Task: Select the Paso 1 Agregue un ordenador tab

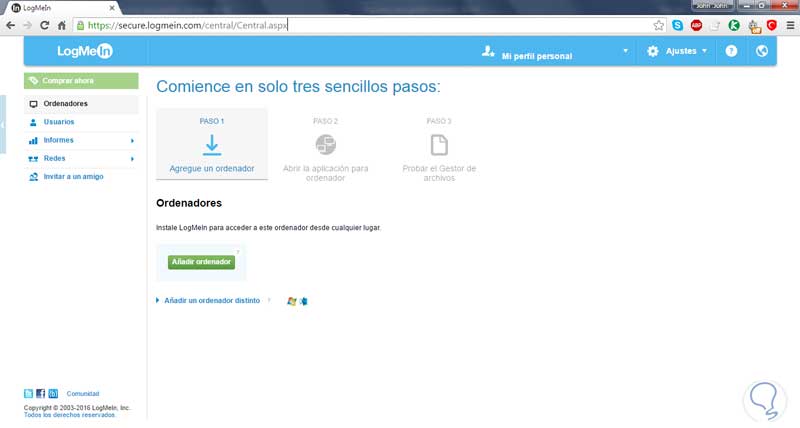Action: [x=212, y=144]
